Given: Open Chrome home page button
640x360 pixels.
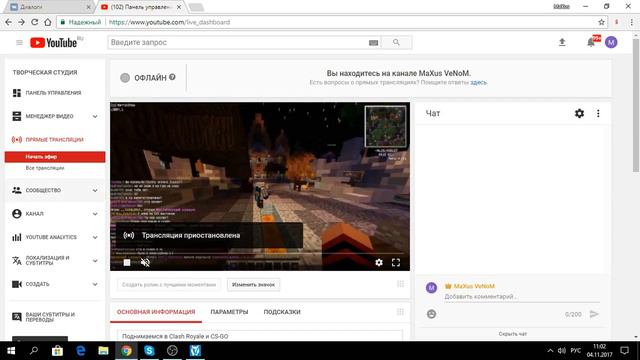Looking at the screenshot, I should click(x=48, y=22).
